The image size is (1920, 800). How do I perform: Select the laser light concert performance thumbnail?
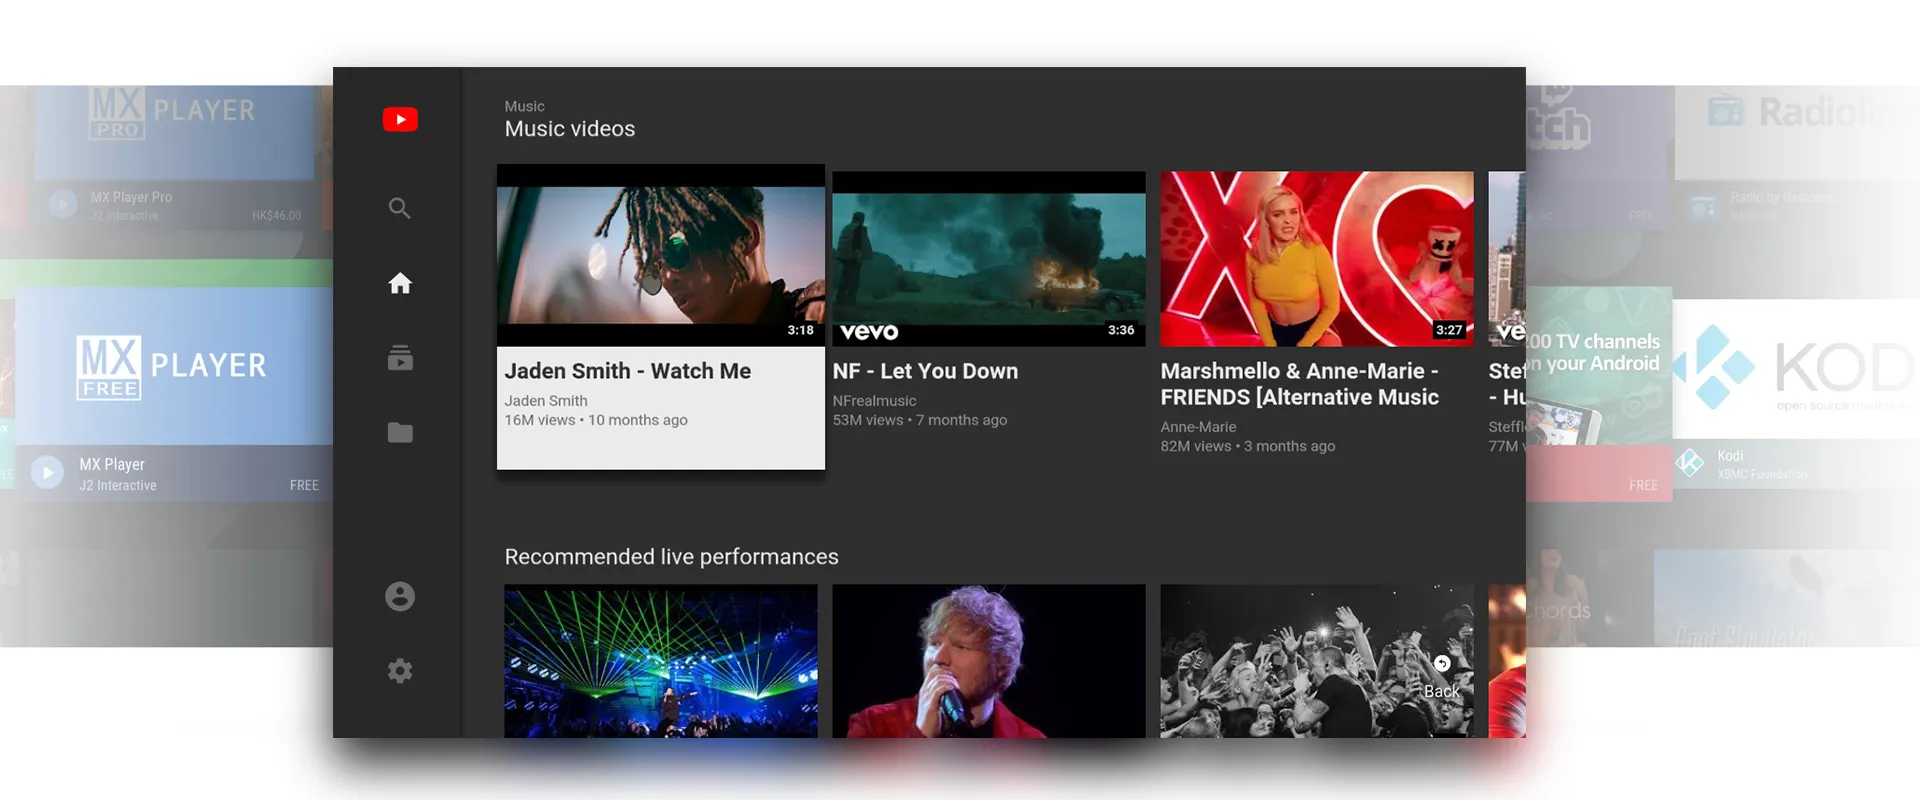tap(660, 660)
